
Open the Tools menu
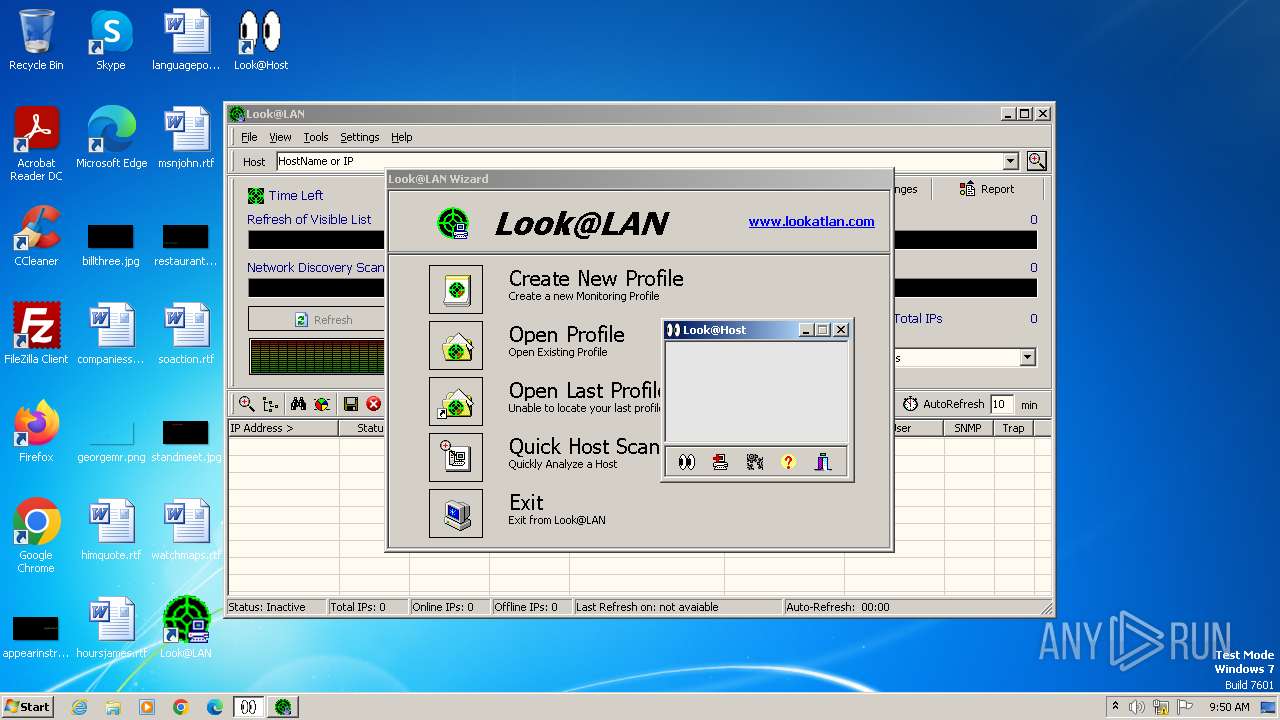click(x=316, y=137)
